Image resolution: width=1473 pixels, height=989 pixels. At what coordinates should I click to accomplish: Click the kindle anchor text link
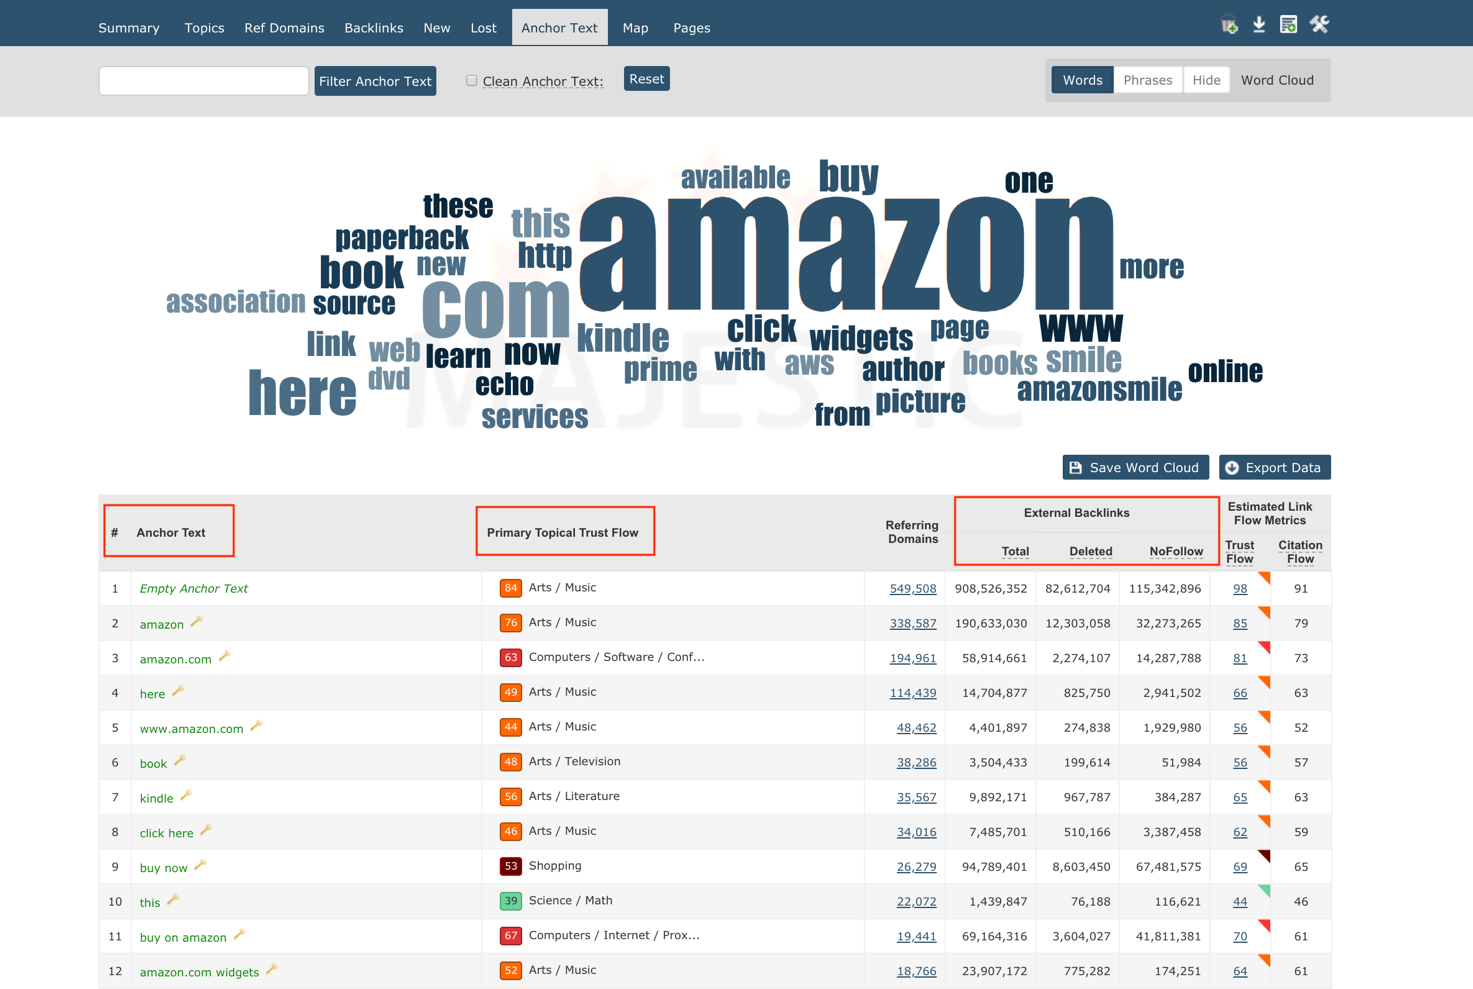tap(156, 798)
